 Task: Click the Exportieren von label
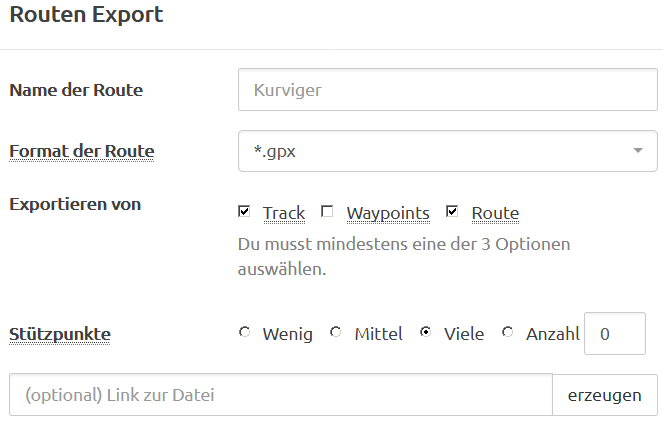pyautogui.click(x=75, y=204)
